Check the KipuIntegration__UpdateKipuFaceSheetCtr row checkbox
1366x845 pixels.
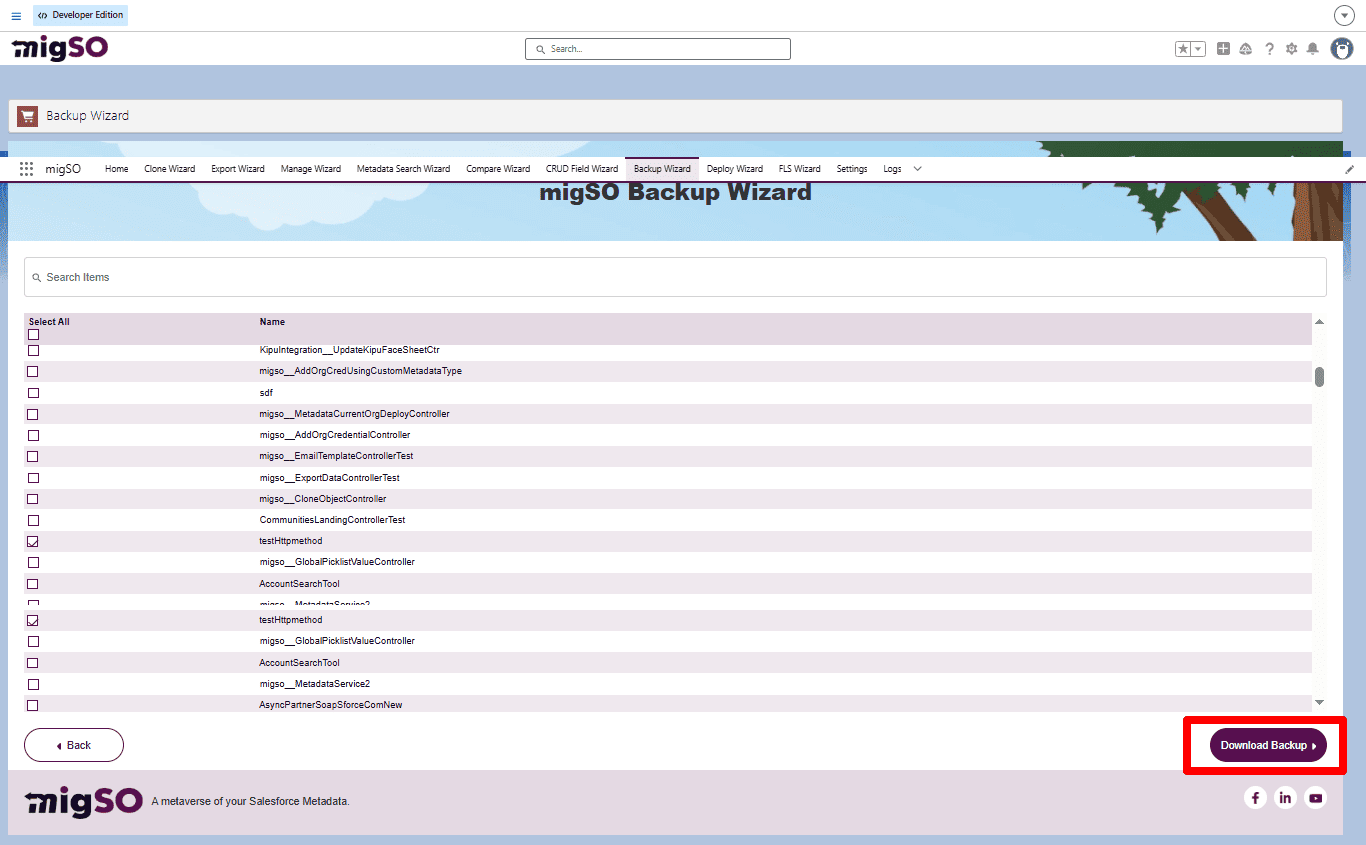click(x=33, y=350)
